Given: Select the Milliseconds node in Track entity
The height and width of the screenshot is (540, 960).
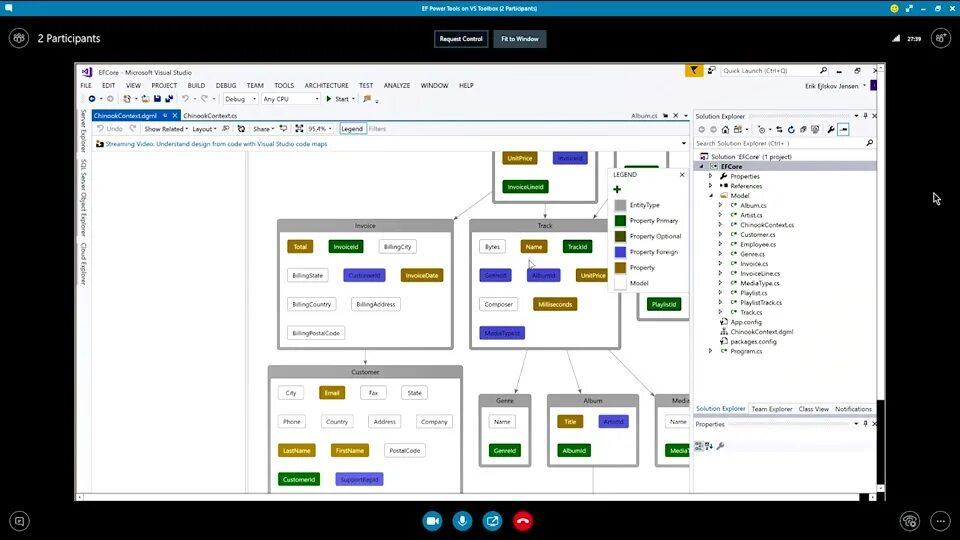Looking at the screenshot, I should pos(555,304).
